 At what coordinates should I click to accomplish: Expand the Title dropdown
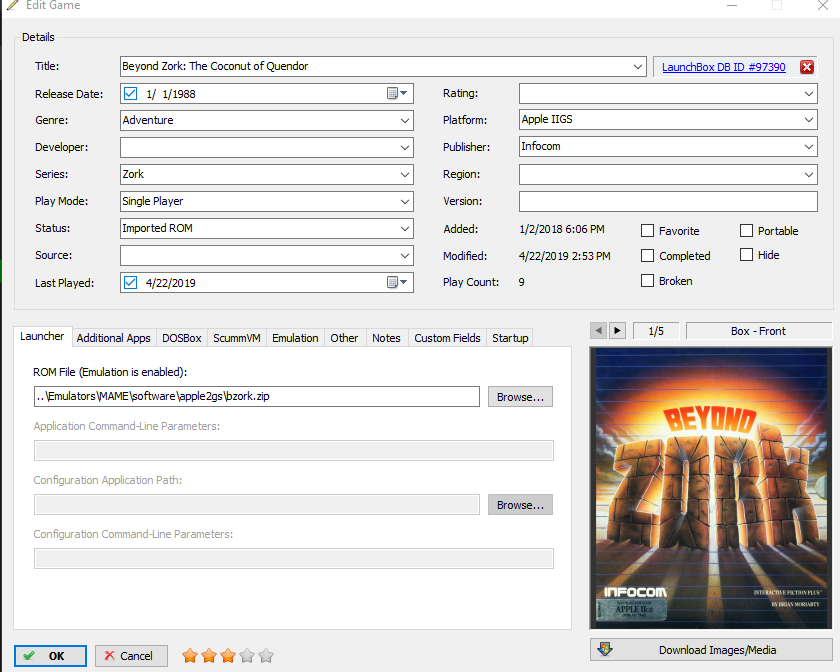(638, 66)
